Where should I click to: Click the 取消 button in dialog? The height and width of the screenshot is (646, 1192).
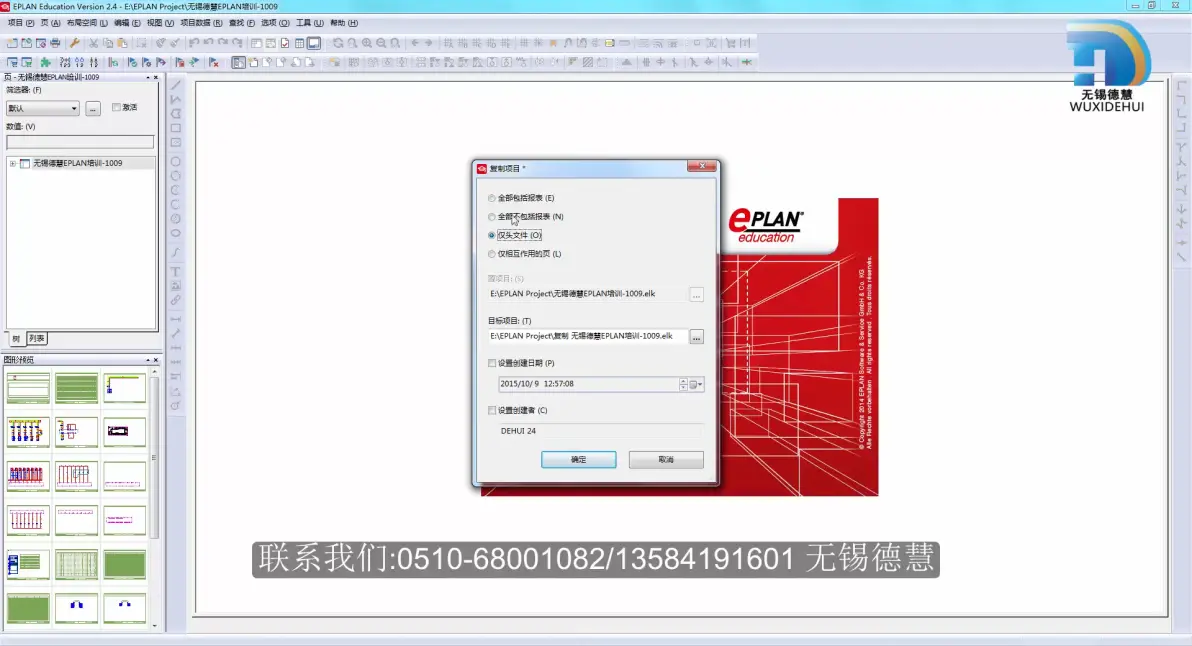pos(666,460)
